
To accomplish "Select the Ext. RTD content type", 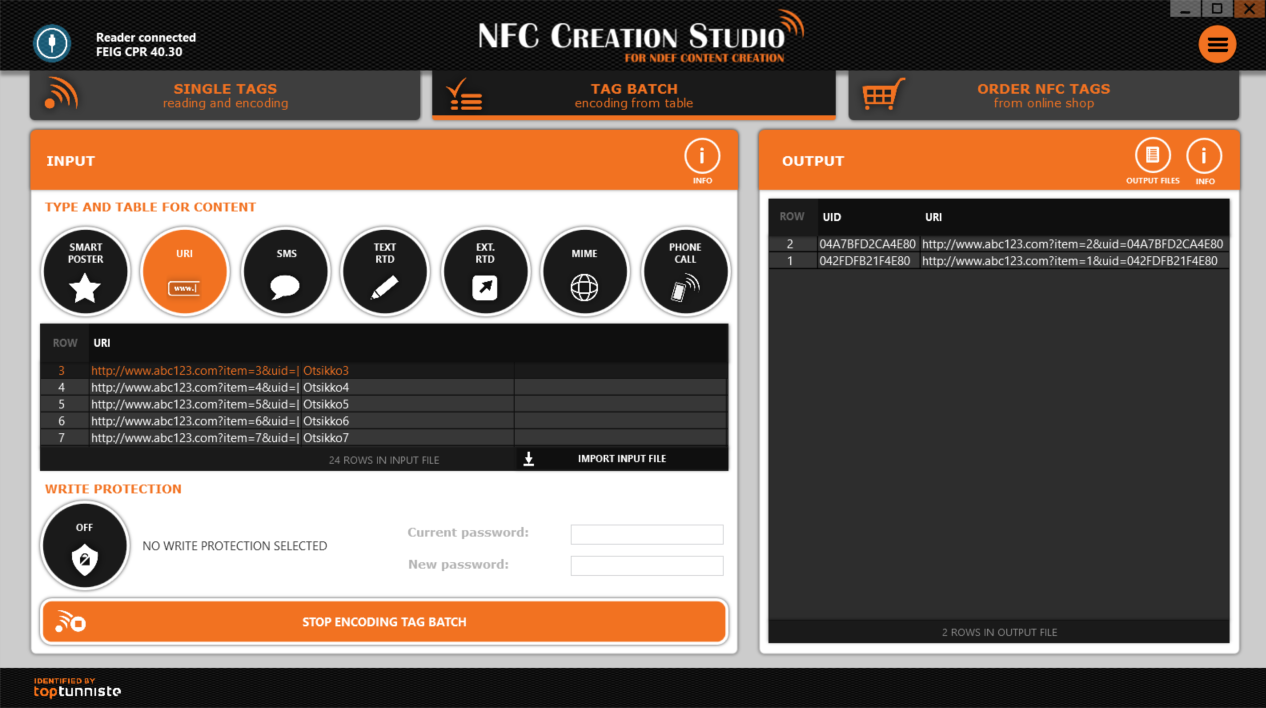I will point(485,271).
